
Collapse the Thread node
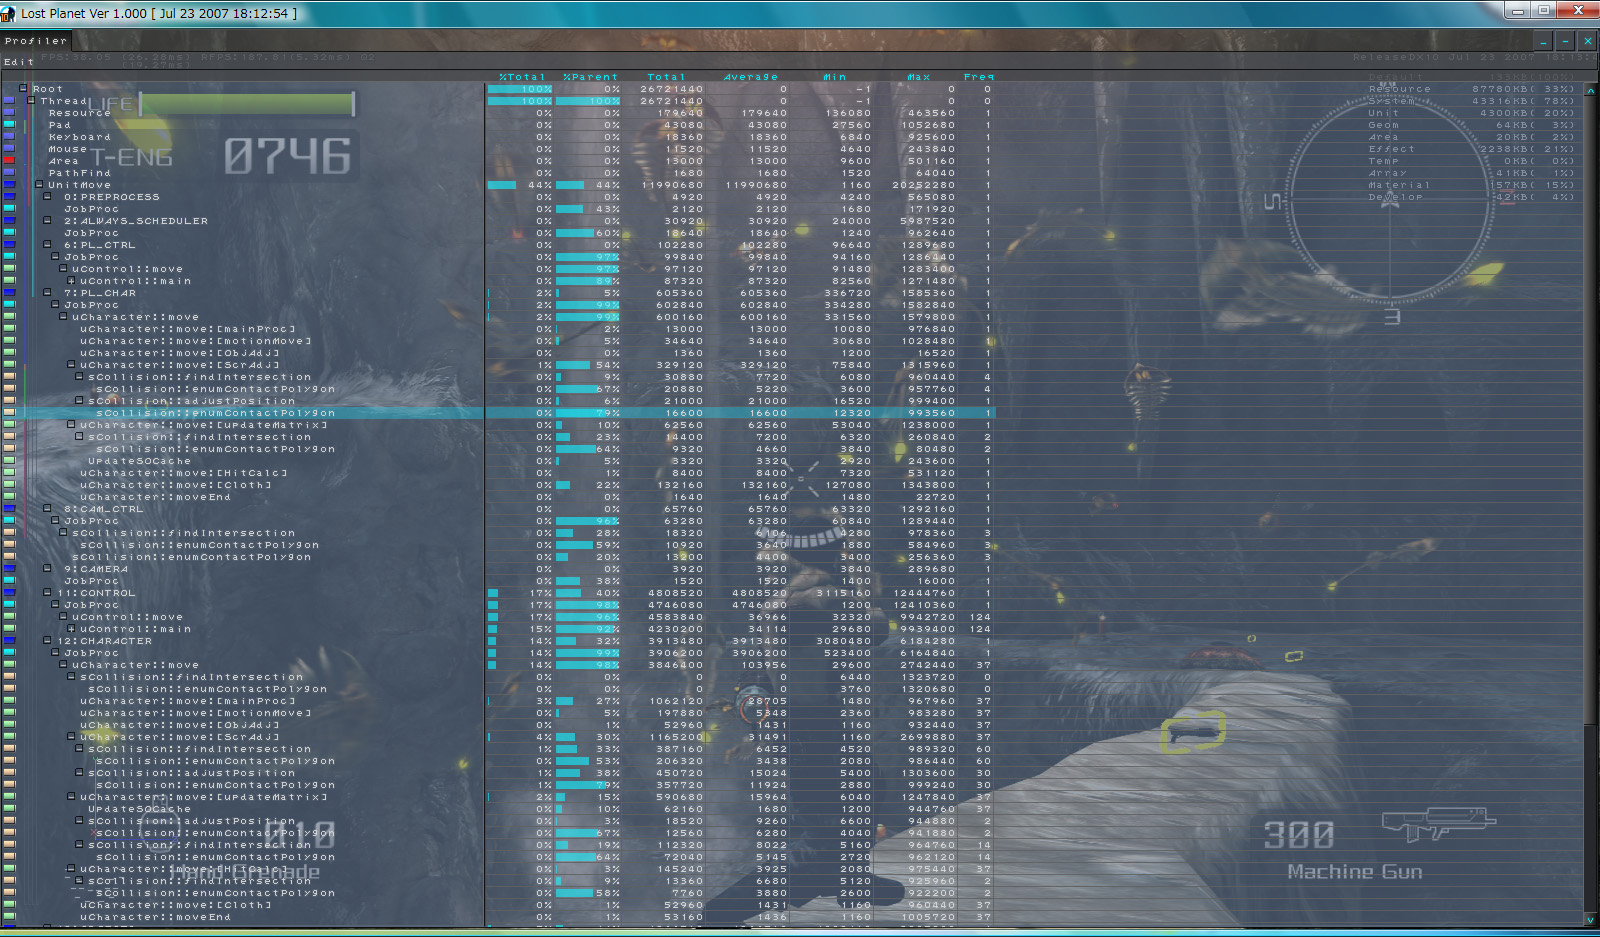(31, 100)
